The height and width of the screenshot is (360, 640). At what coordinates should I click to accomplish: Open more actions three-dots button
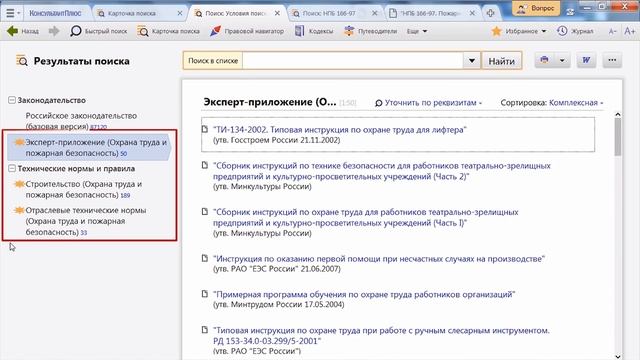point(612,60)
